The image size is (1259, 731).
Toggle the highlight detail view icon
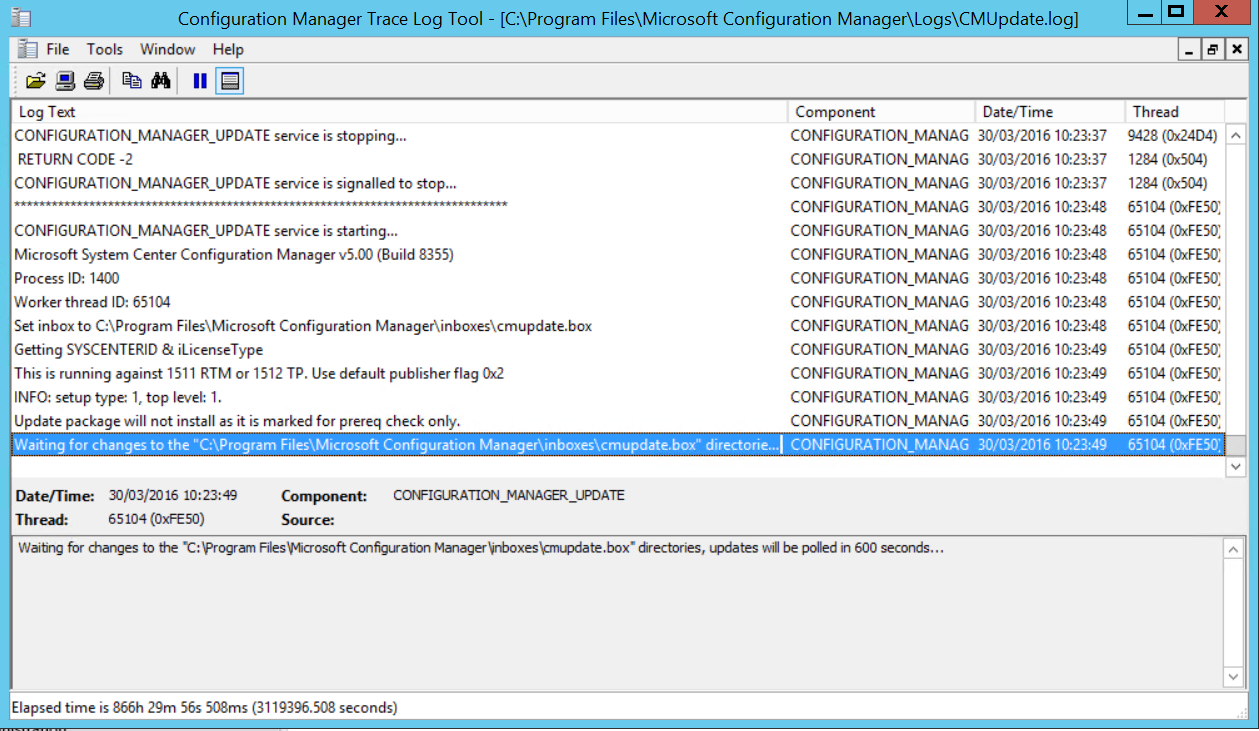point(230,81)
